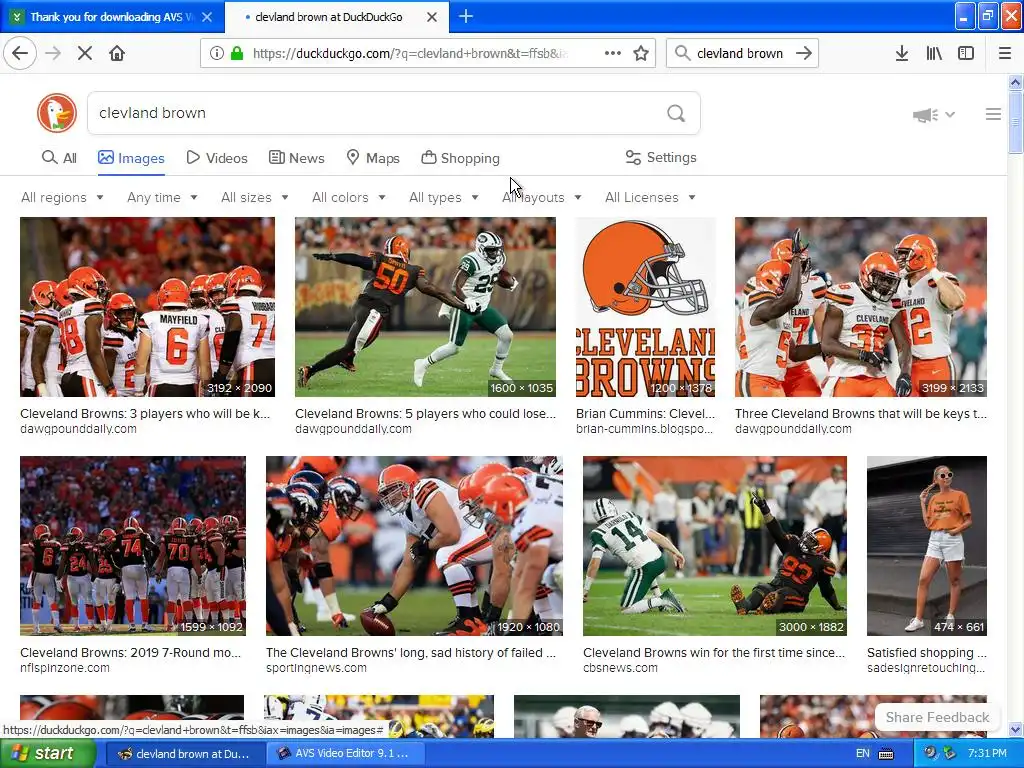Click the search go arrow in Firefox search box

804,53
